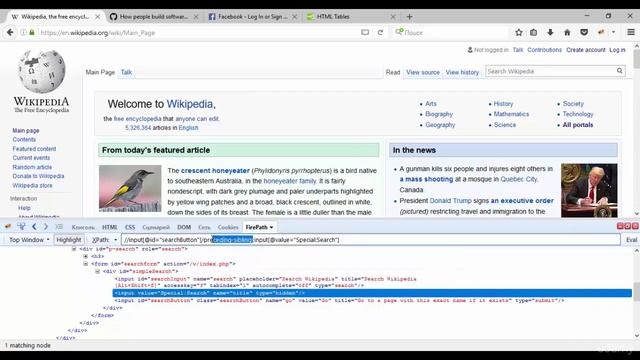Toggle reader view icon in address bar
Viewport: 640px width, 360px height.
(365, 32)
